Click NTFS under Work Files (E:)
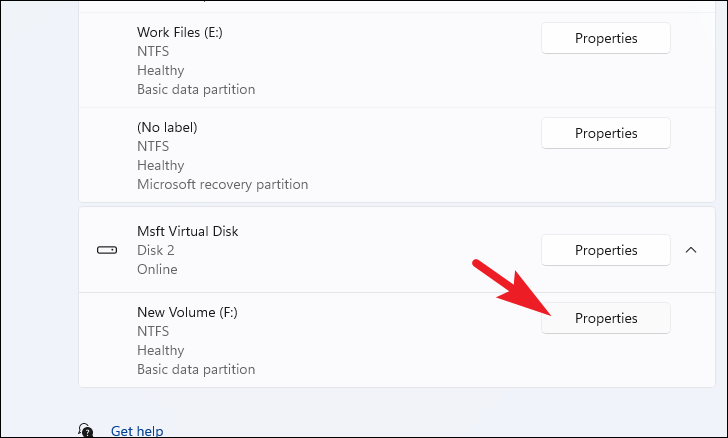The width and height of the screenshot is (728, 438). pyautogui.click(x=153, y=52)
